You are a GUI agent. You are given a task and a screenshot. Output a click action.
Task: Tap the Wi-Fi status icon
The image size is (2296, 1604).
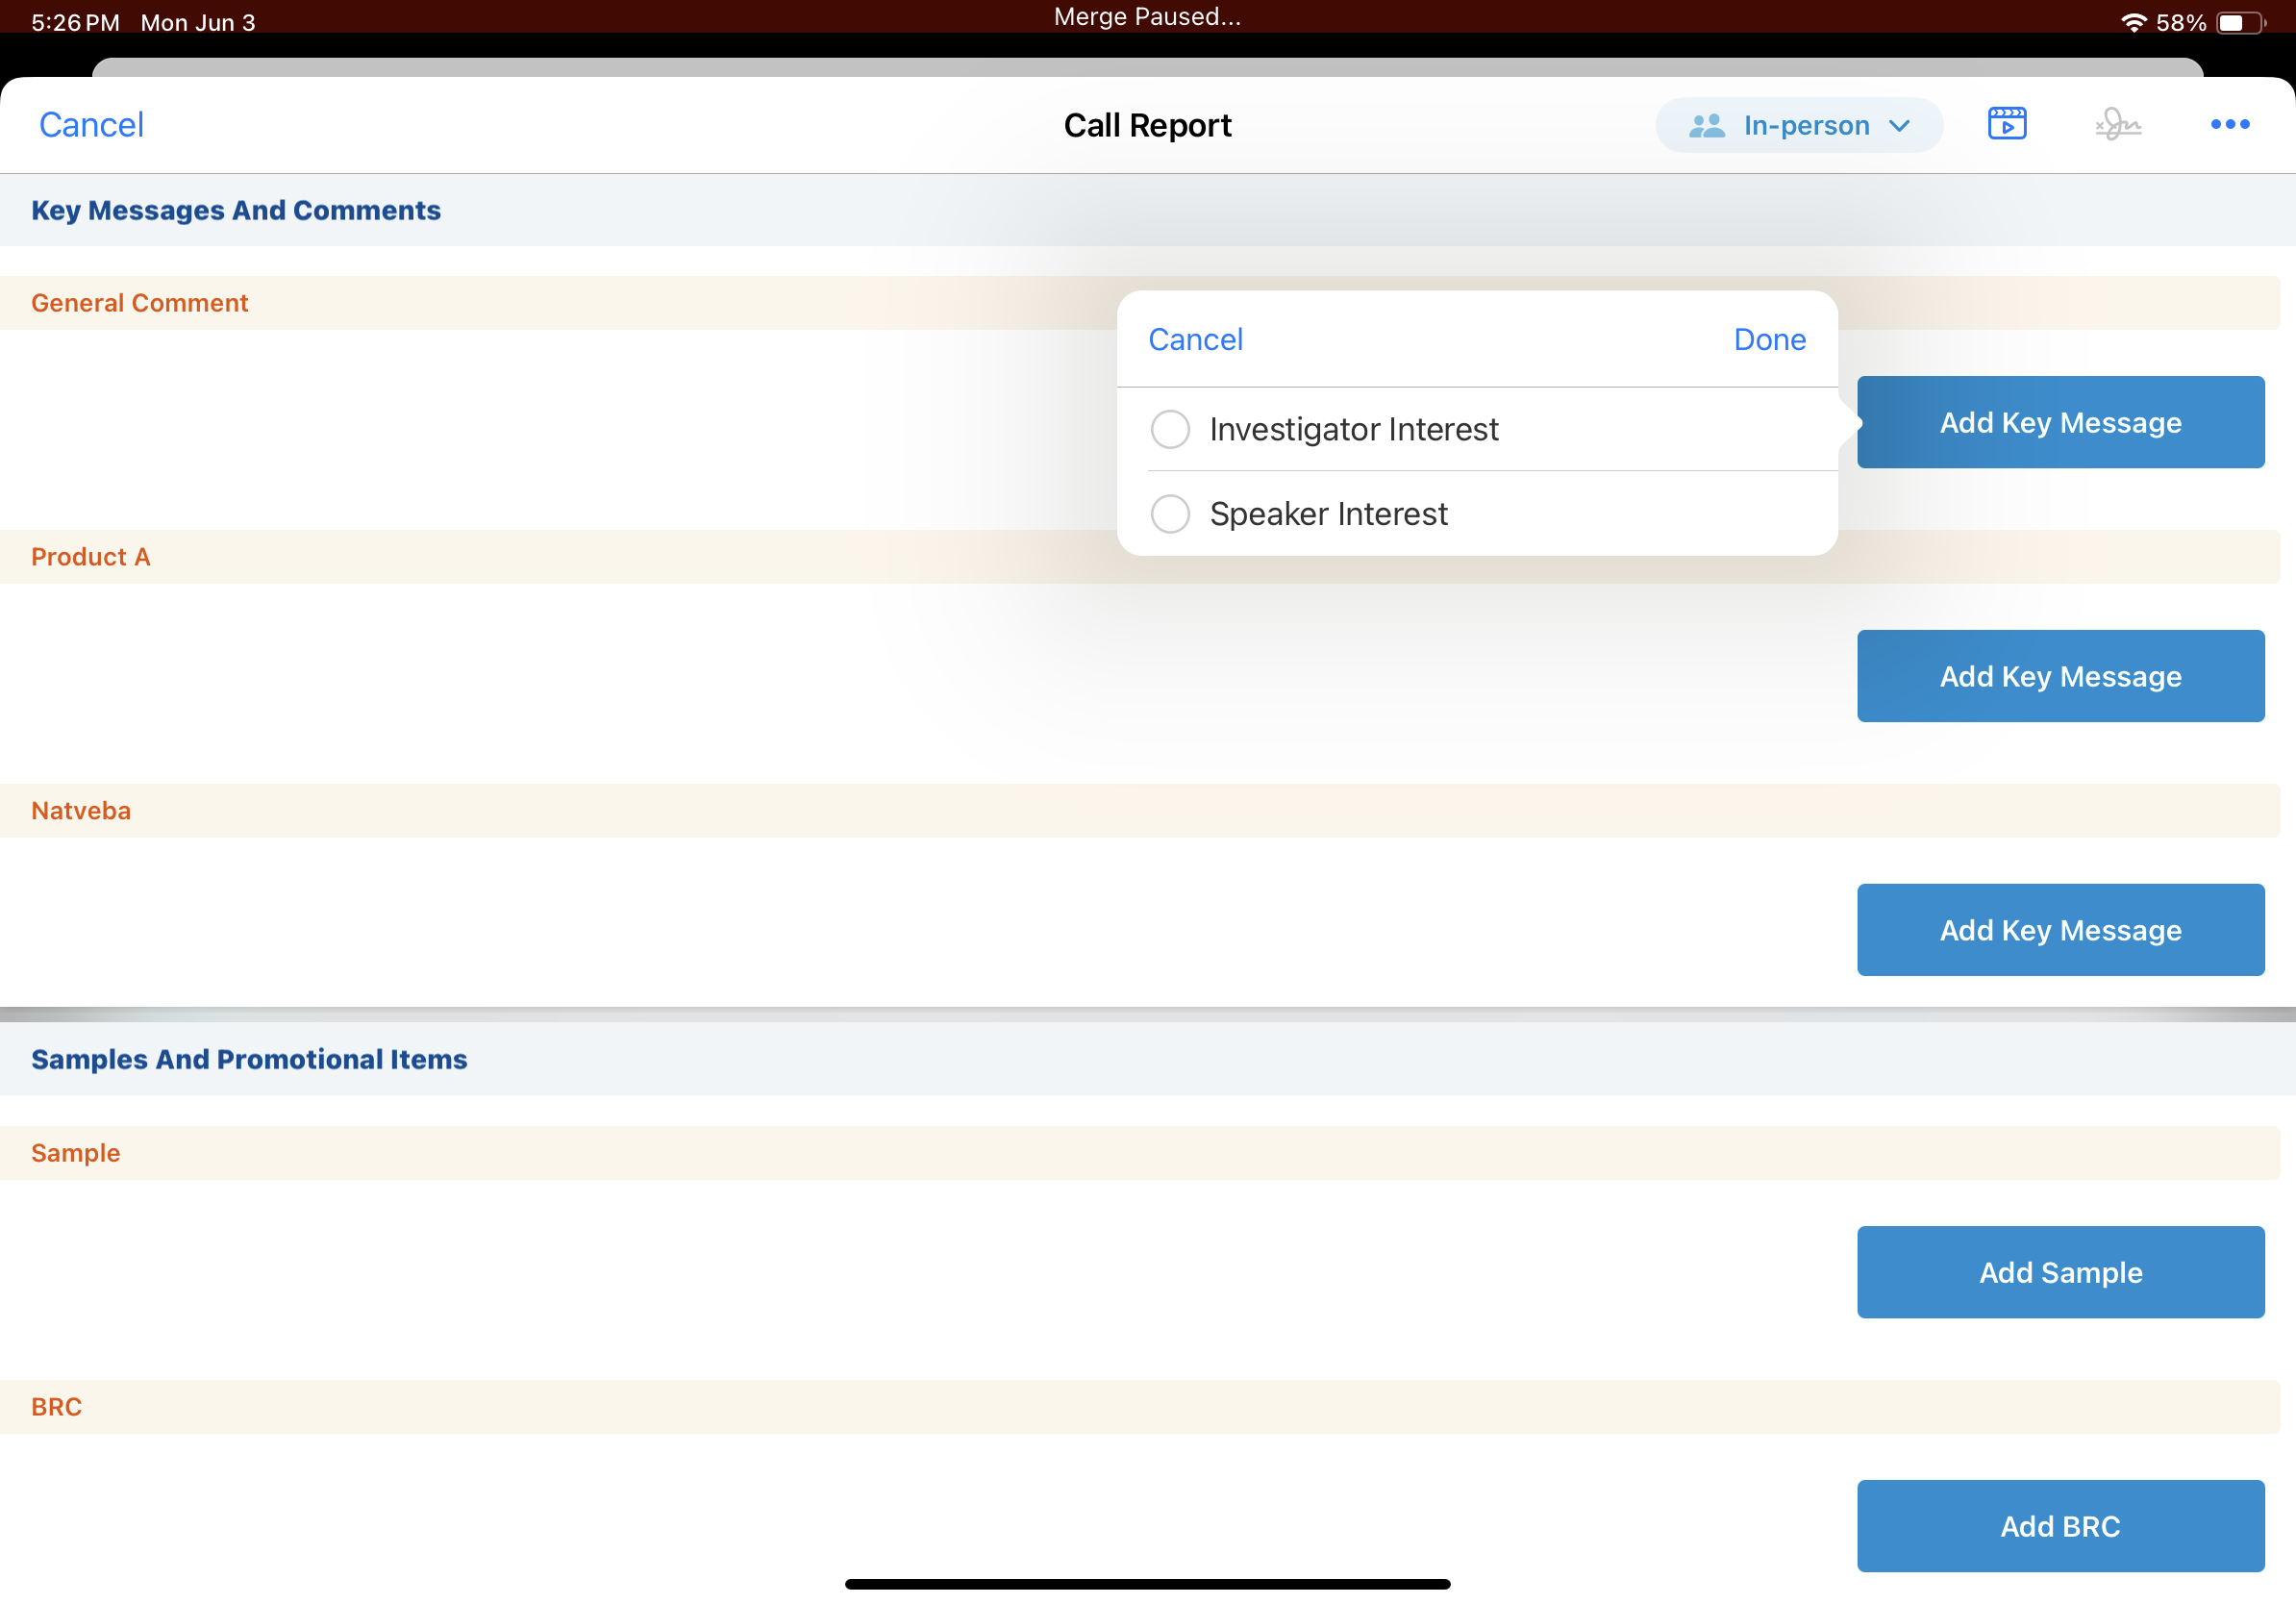coord(2133,22)
